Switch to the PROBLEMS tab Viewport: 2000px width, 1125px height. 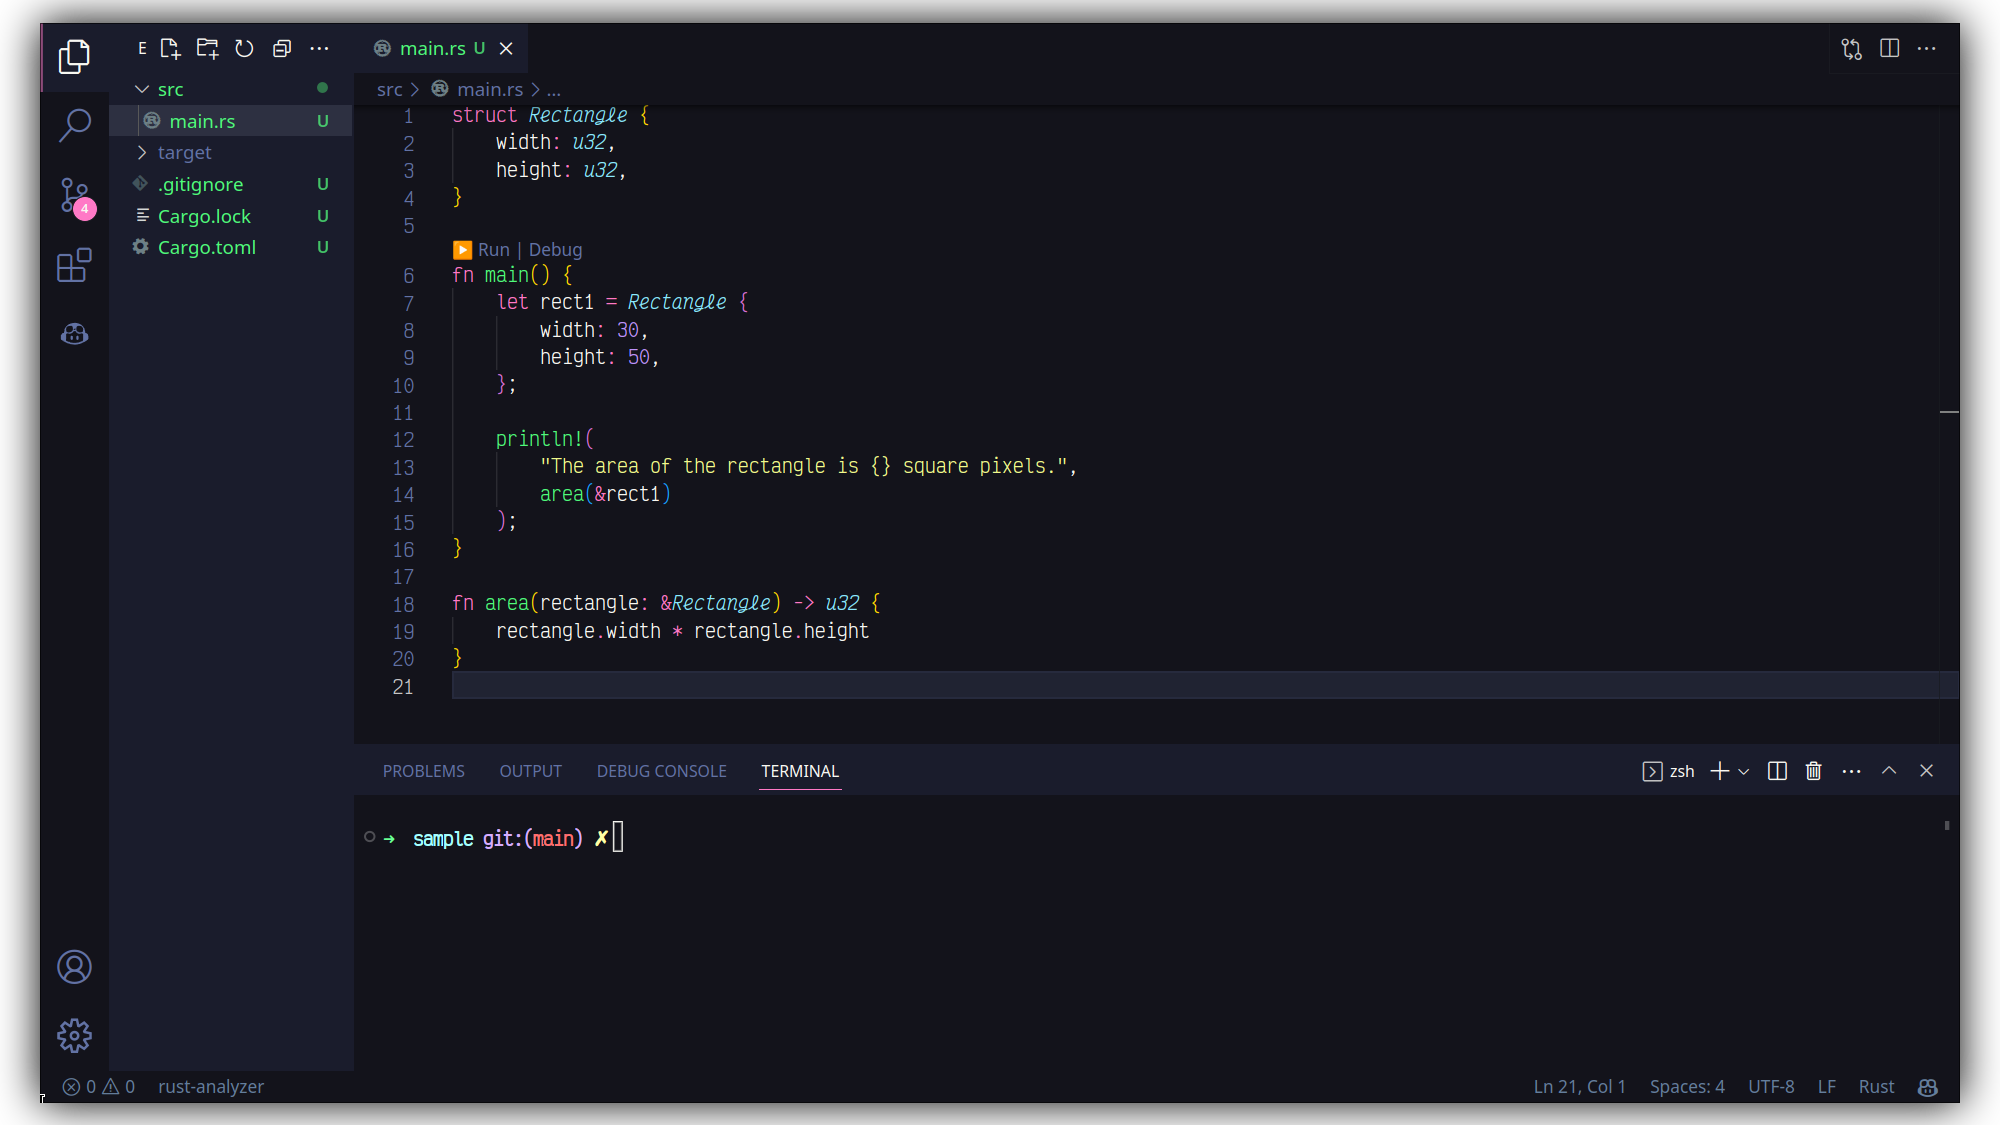tap(423, 771)
